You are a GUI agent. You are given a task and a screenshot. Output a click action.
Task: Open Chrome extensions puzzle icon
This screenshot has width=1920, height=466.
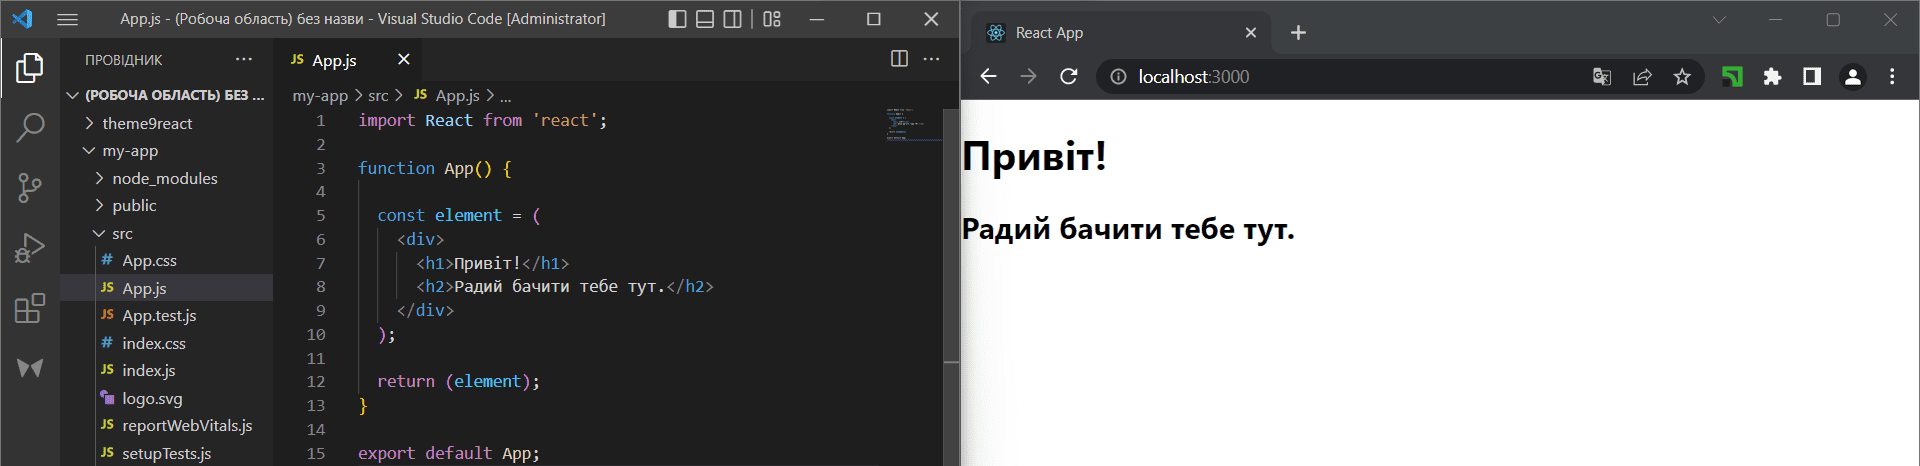point(1772,77)
